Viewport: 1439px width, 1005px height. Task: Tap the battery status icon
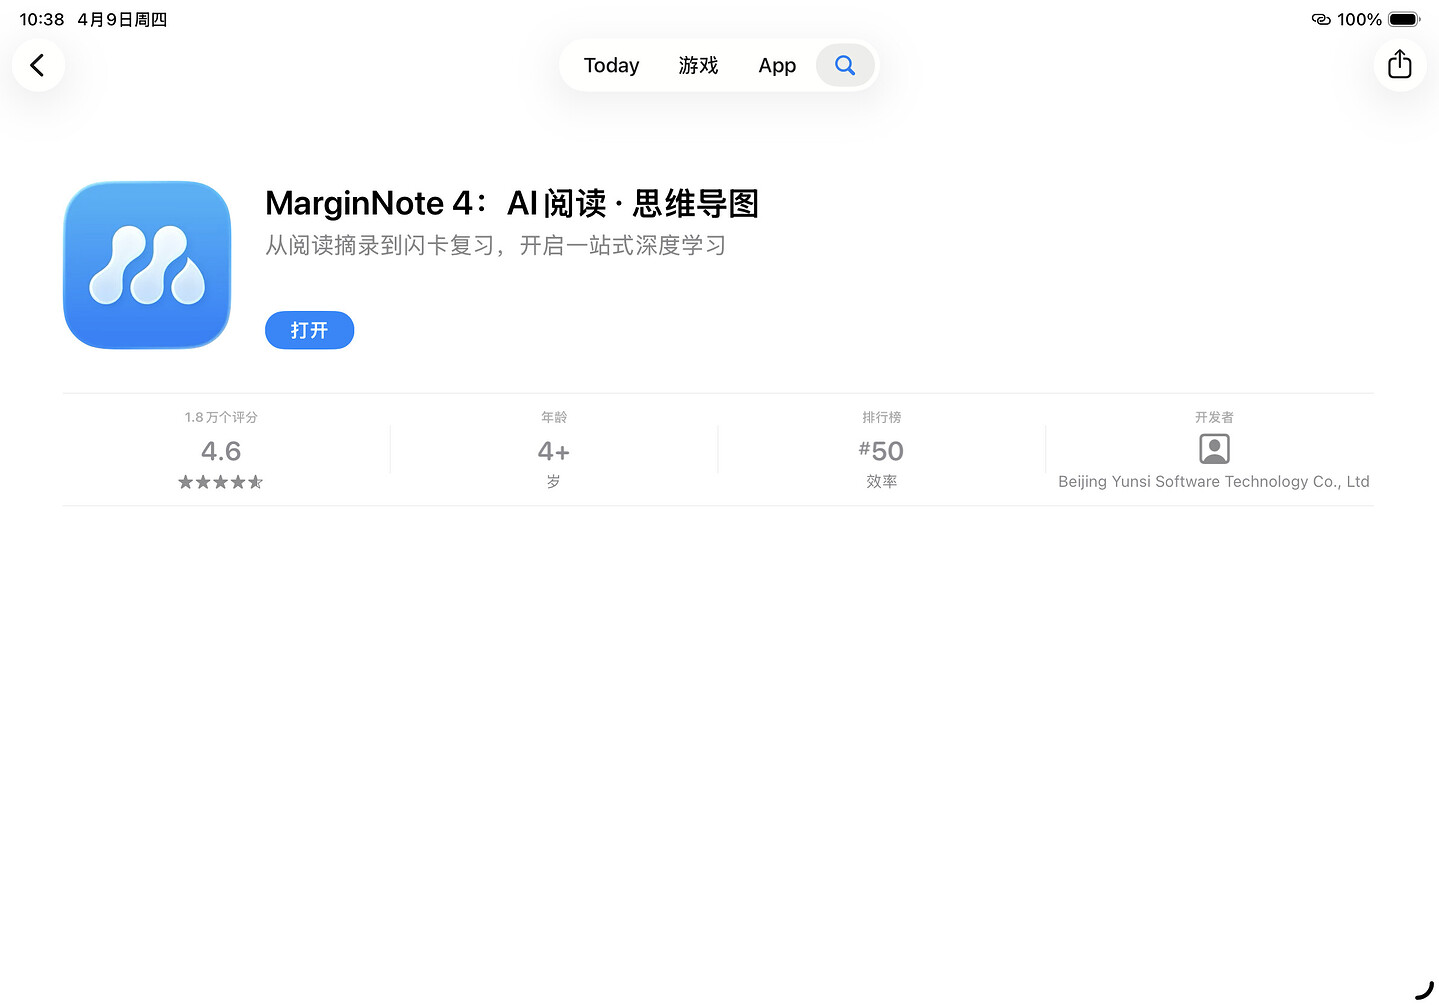(1404, 19)
